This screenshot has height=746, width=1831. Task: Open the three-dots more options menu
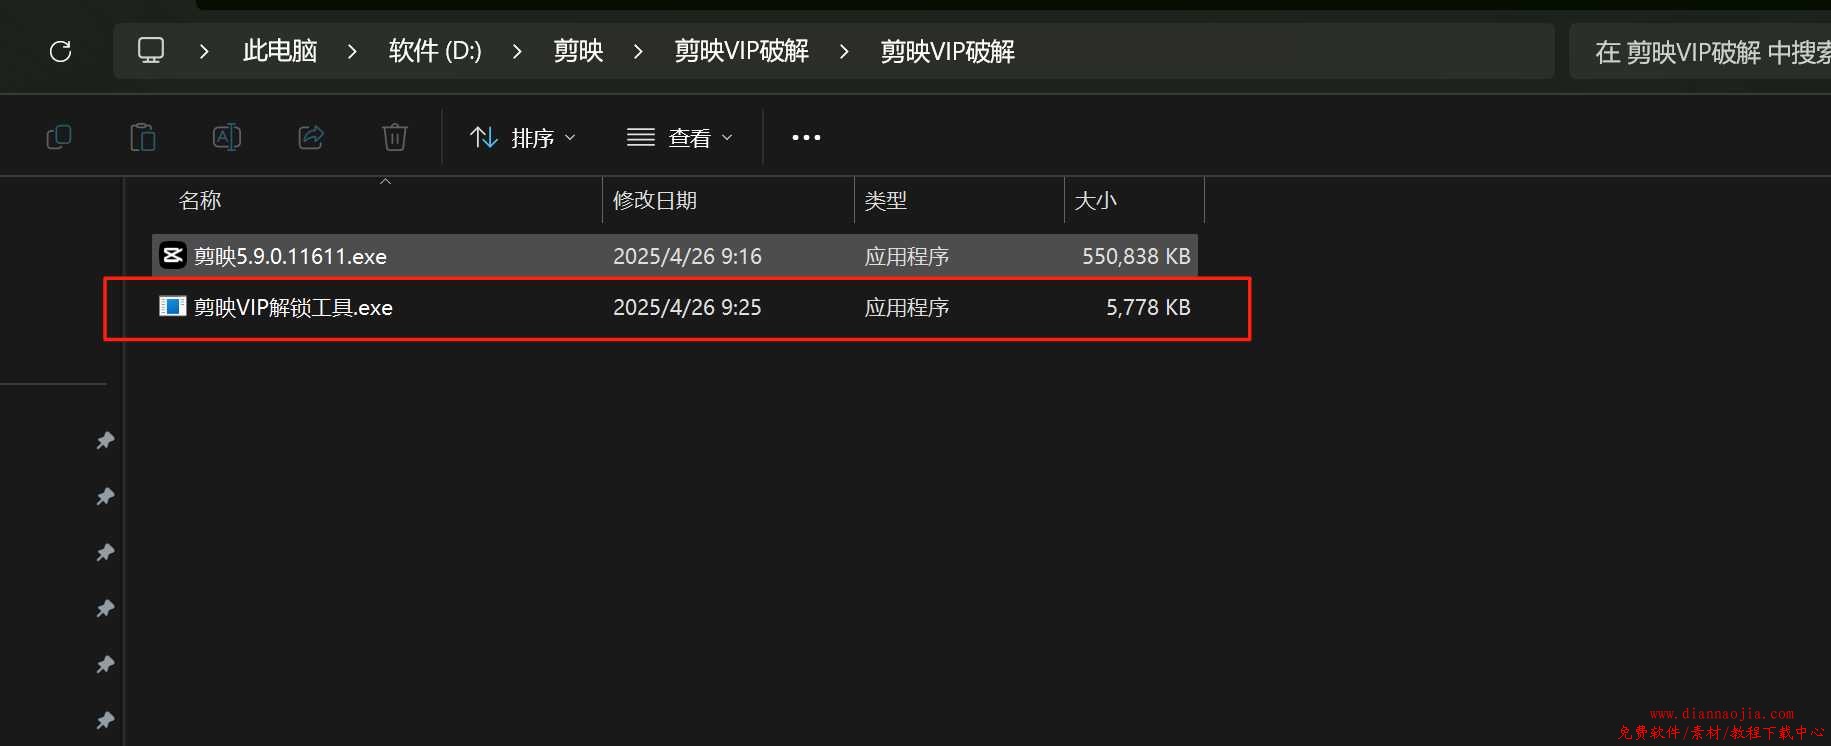pyautogui.click(x=806, y=137)
